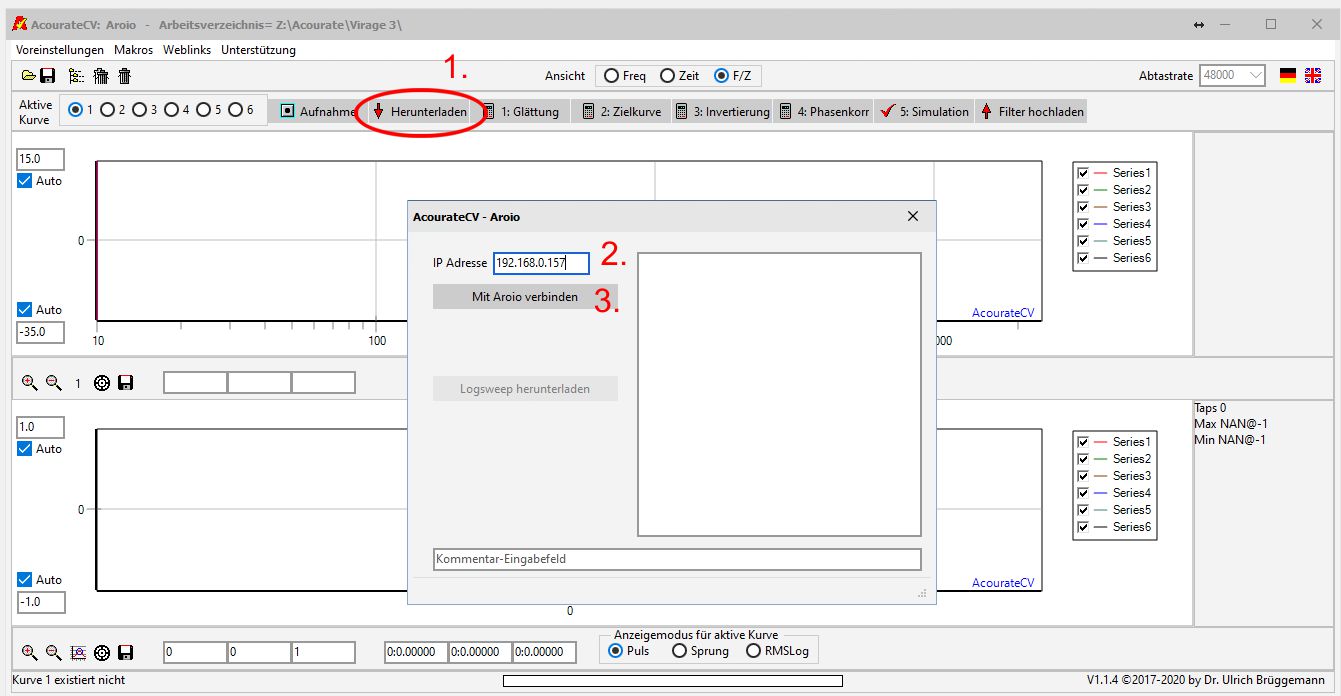
Task: Select active curve 2
Action: pos(113,110)
